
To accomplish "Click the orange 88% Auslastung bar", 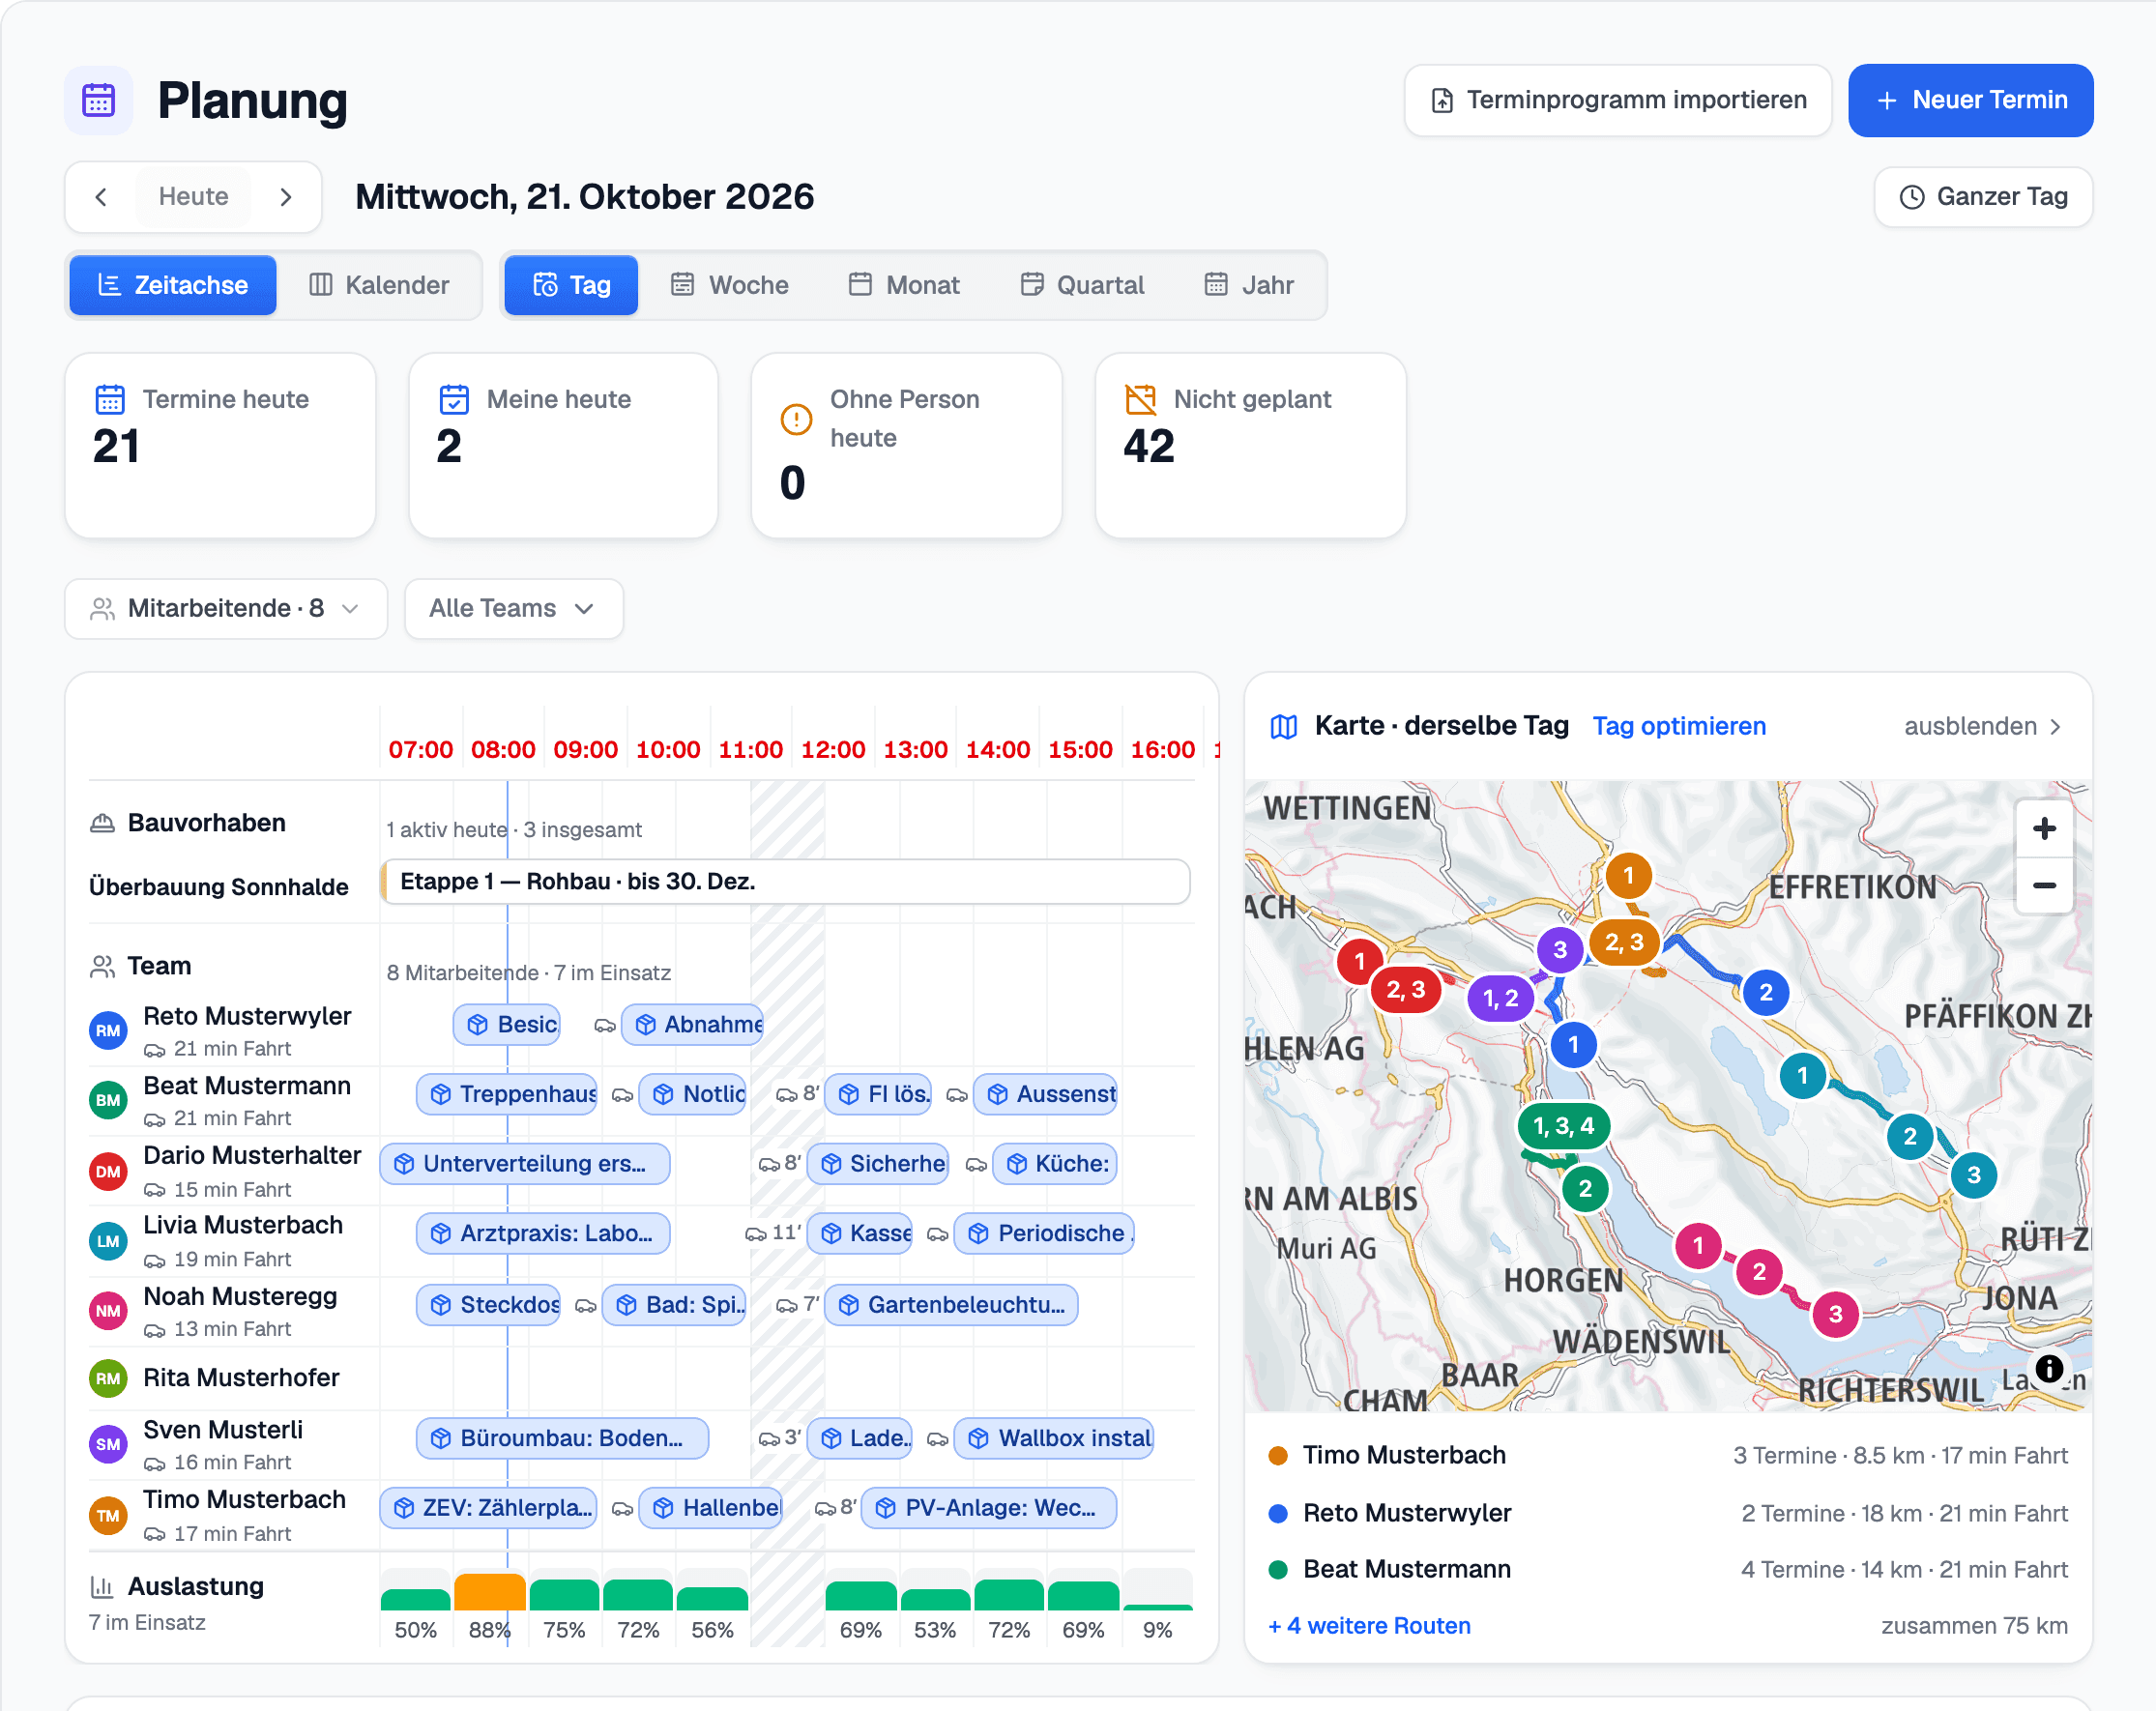I will tap(489, 1591).
